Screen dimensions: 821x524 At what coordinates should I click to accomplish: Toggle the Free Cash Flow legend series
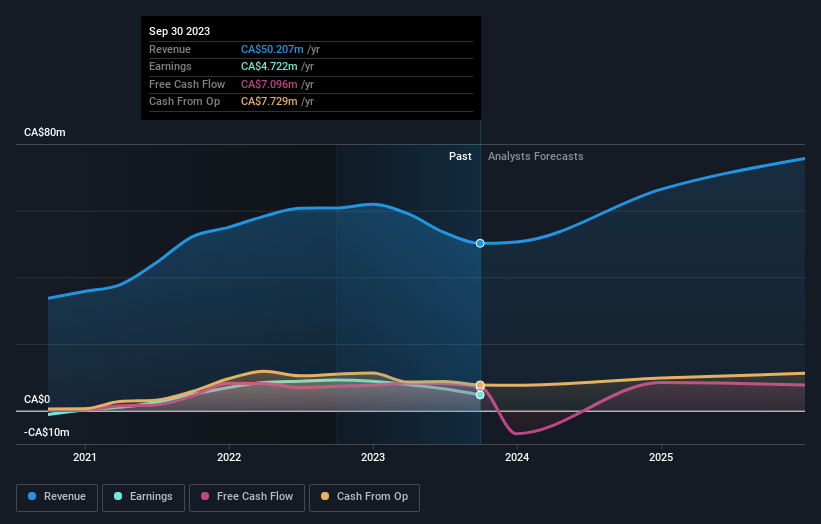click(247, 497)
